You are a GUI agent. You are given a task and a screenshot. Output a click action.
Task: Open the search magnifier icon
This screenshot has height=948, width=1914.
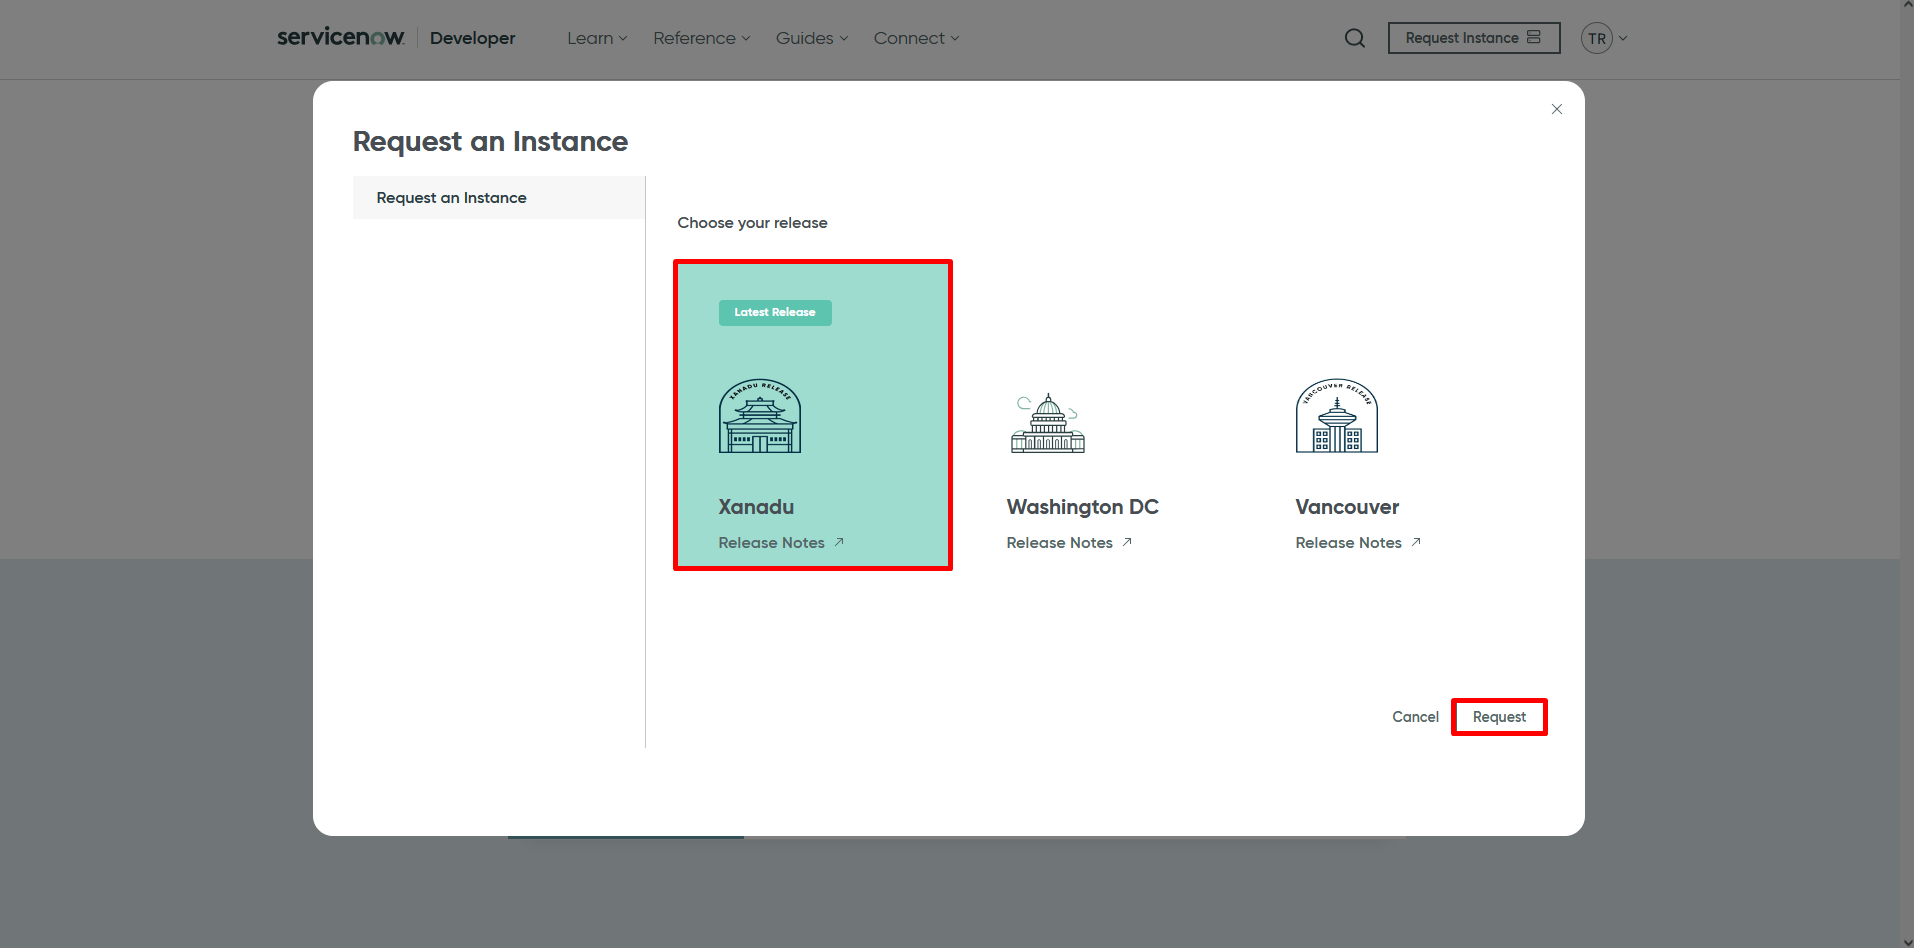tap(1355, 38)
